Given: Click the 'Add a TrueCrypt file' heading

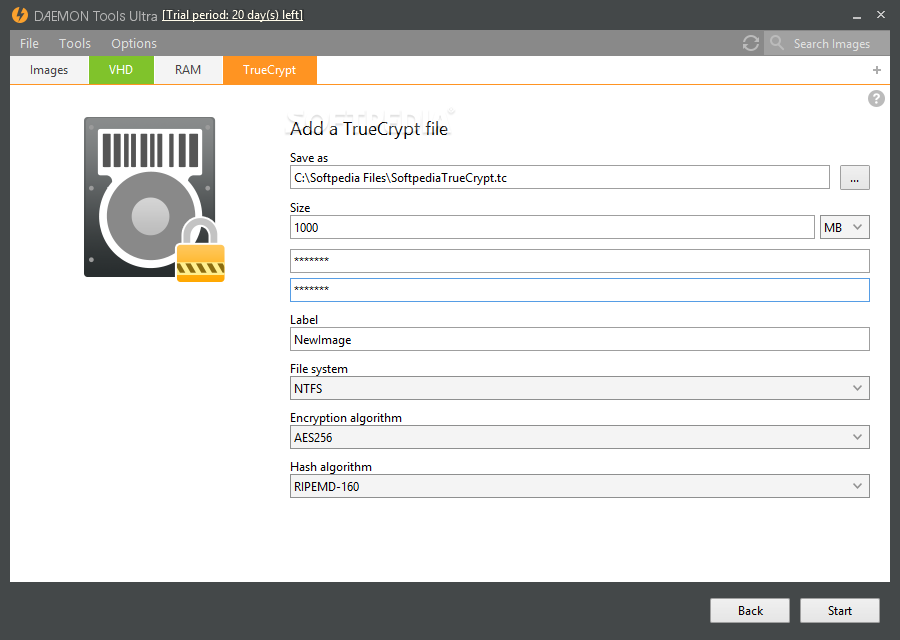Looking at the screenshot, I should click(x=368, y=129).
